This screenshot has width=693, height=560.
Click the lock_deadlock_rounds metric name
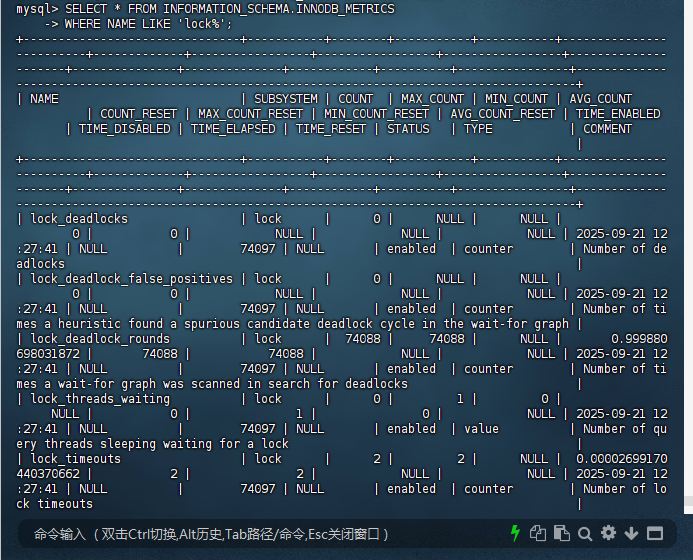[x=100, y=339]
